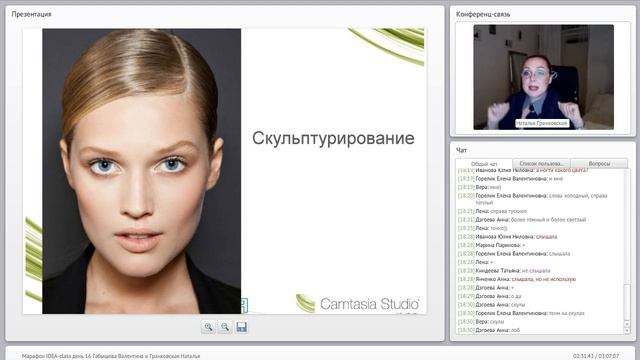Viewport: 640px width, 360px height.
Task: Select Дзгоева Анна's 'более светлый' message
Action: (522, 220)
